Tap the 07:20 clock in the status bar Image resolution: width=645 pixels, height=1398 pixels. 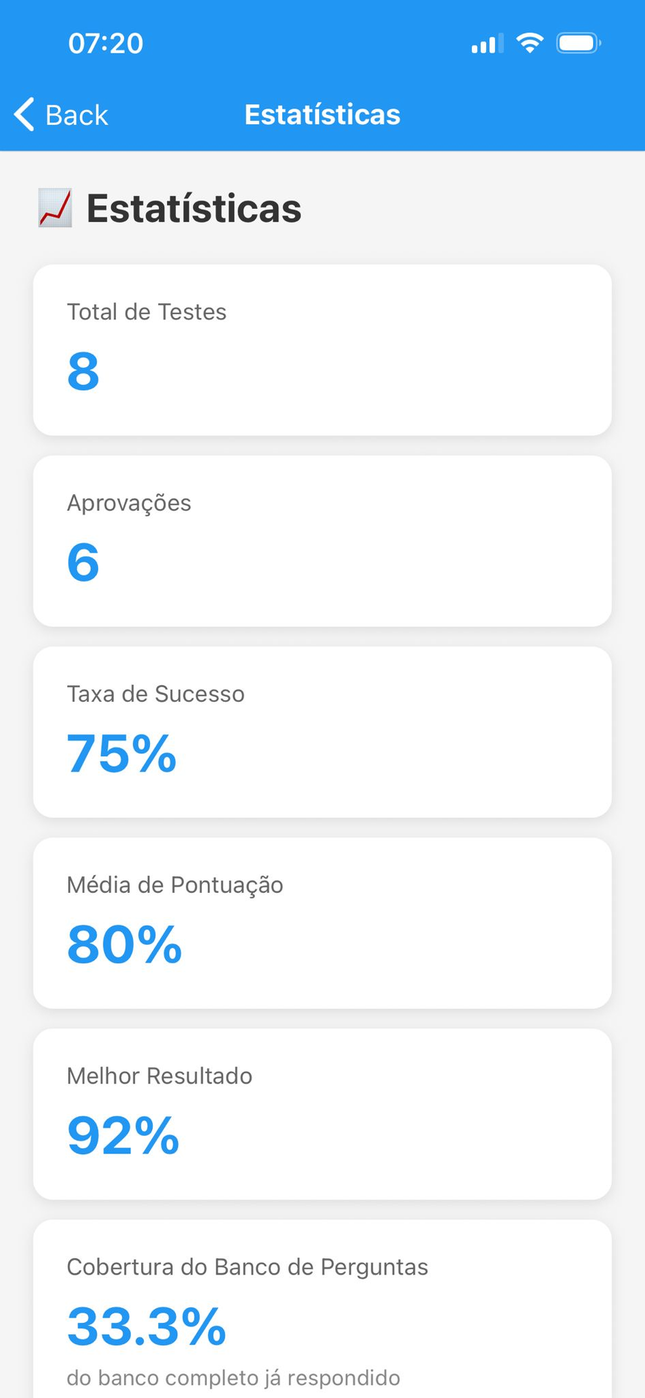[105, 43]
